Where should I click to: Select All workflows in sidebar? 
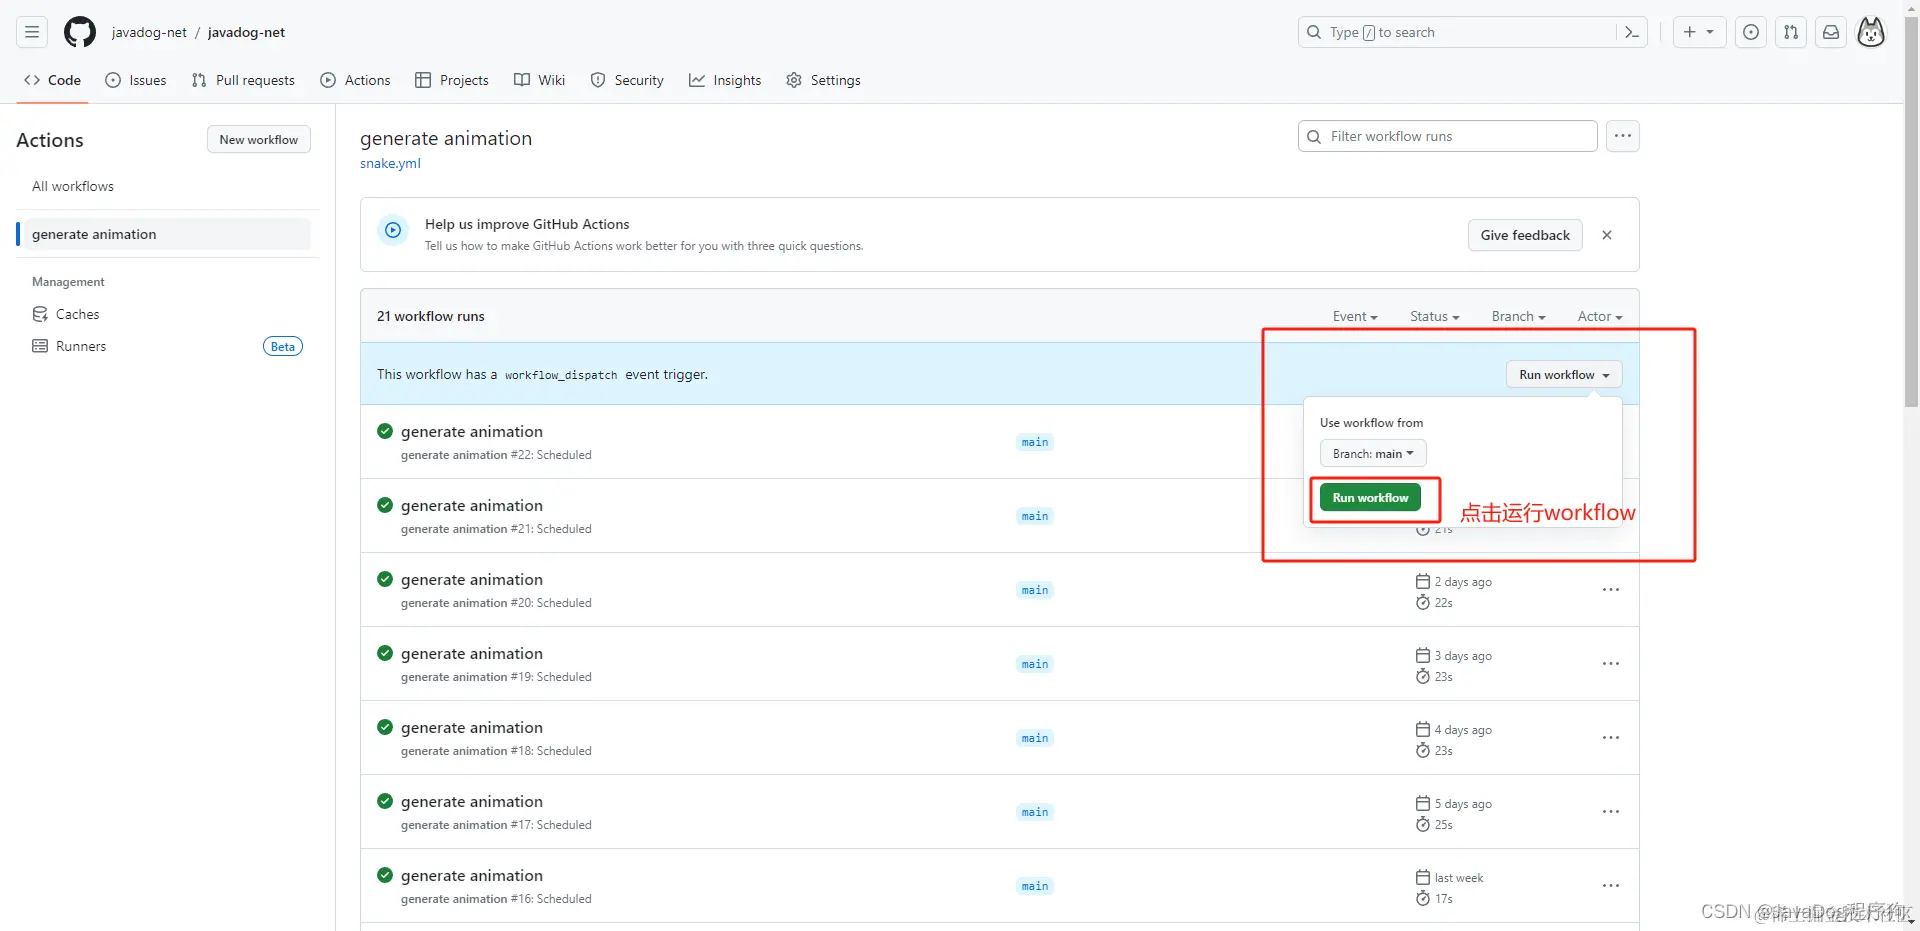coord(73,186)
